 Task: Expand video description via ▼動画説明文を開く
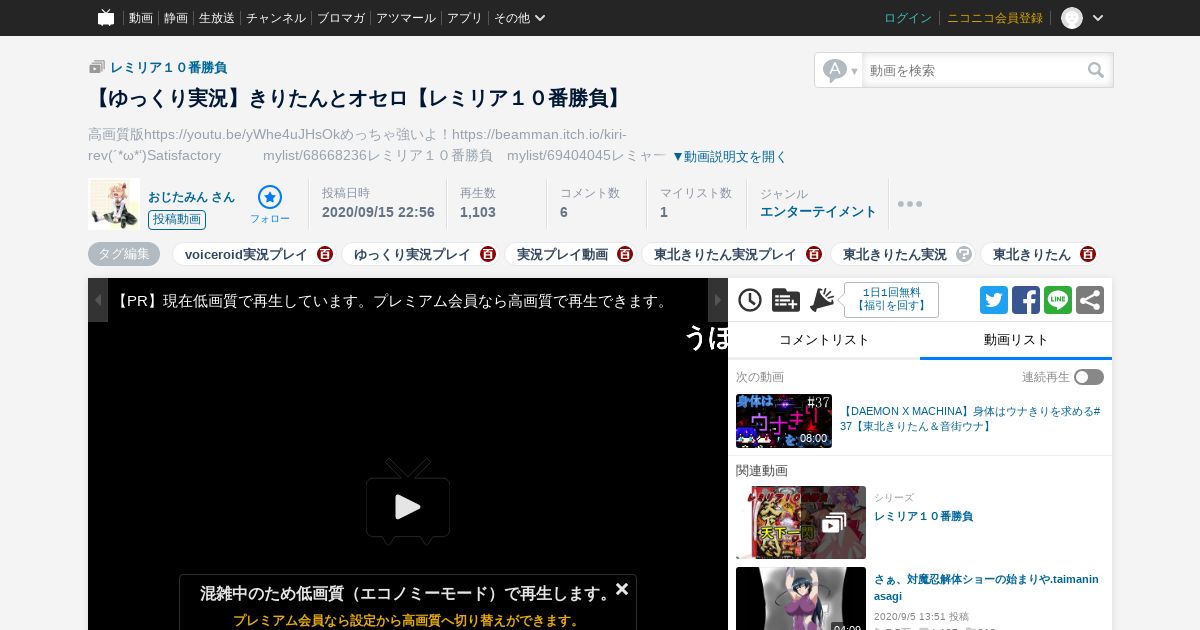click(729, 157)
